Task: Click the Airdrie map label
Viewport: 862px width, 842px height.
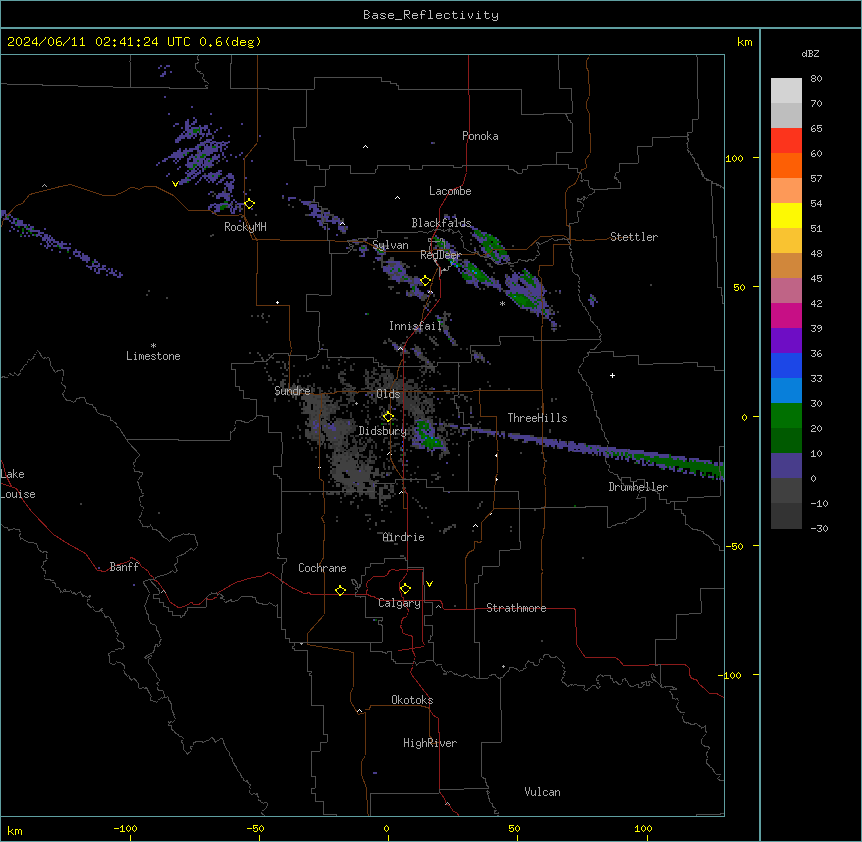Action: click(x=404, y=537)
